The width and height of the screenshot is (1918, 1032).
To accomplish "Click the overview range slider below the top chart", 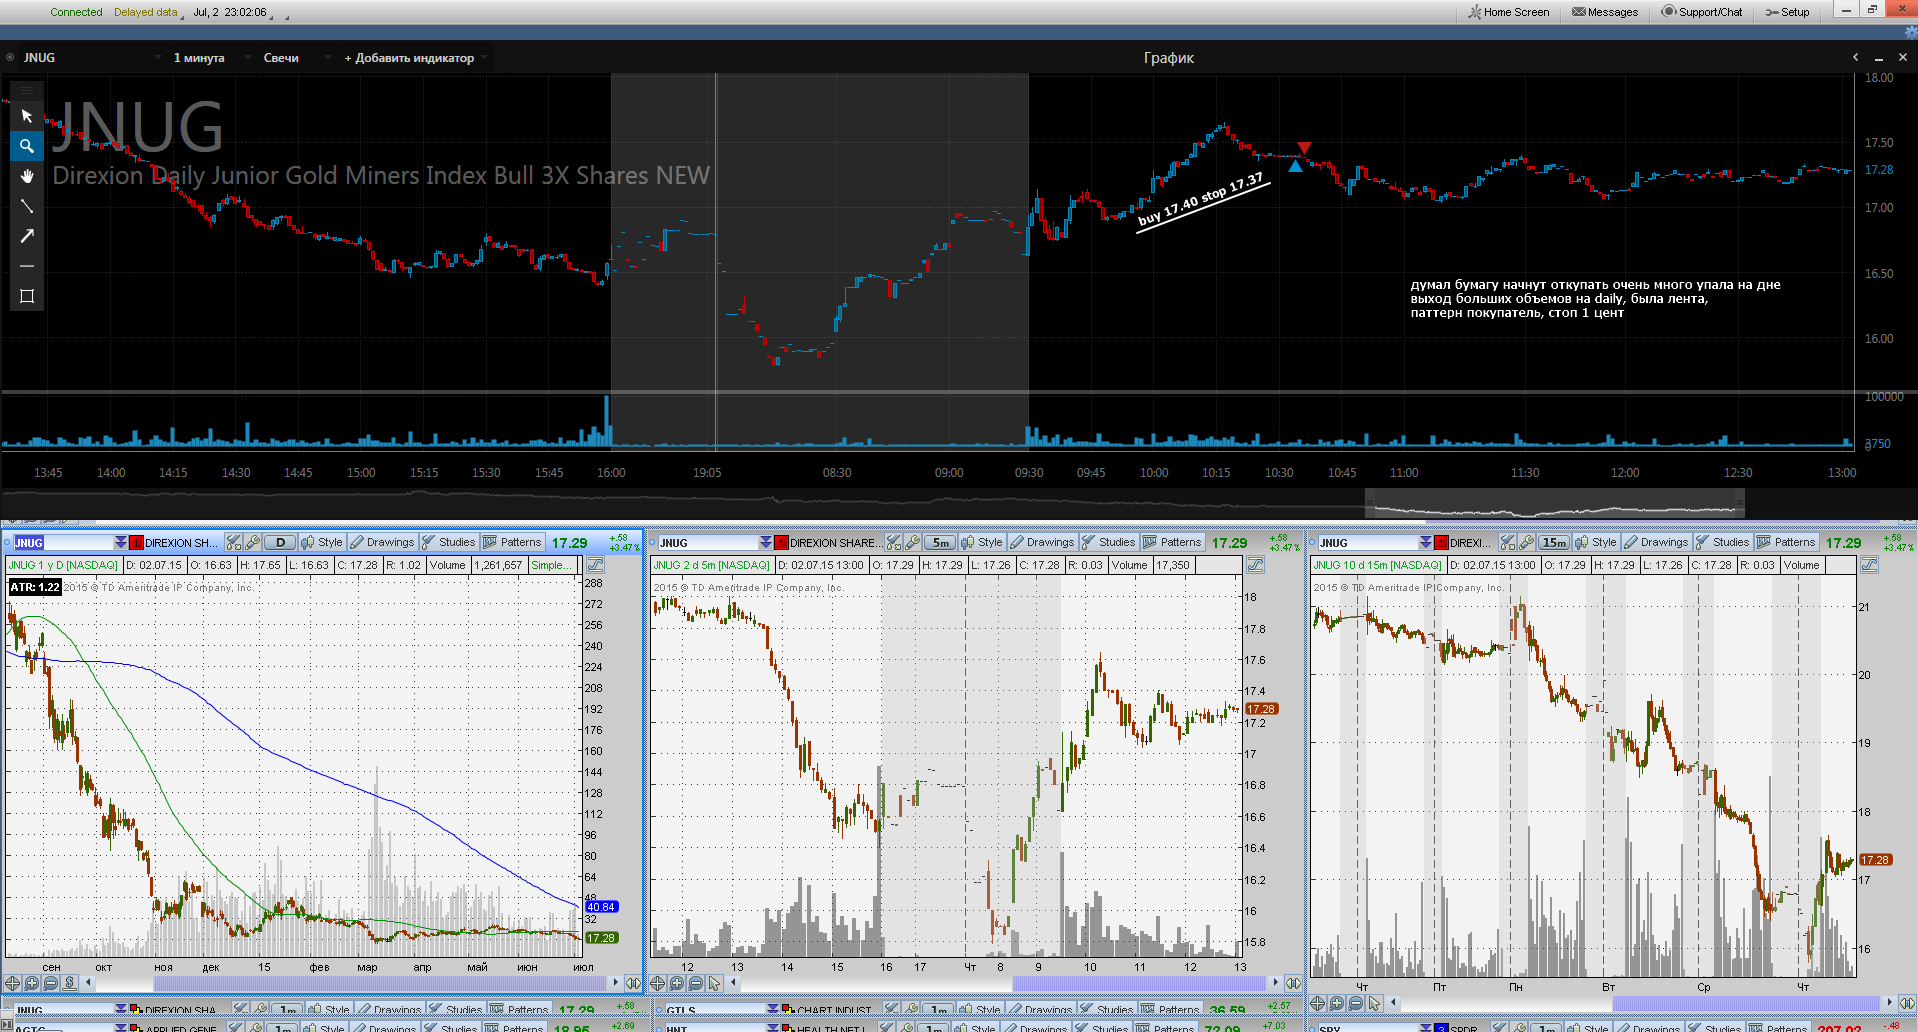I will [x=1555, y=504].
